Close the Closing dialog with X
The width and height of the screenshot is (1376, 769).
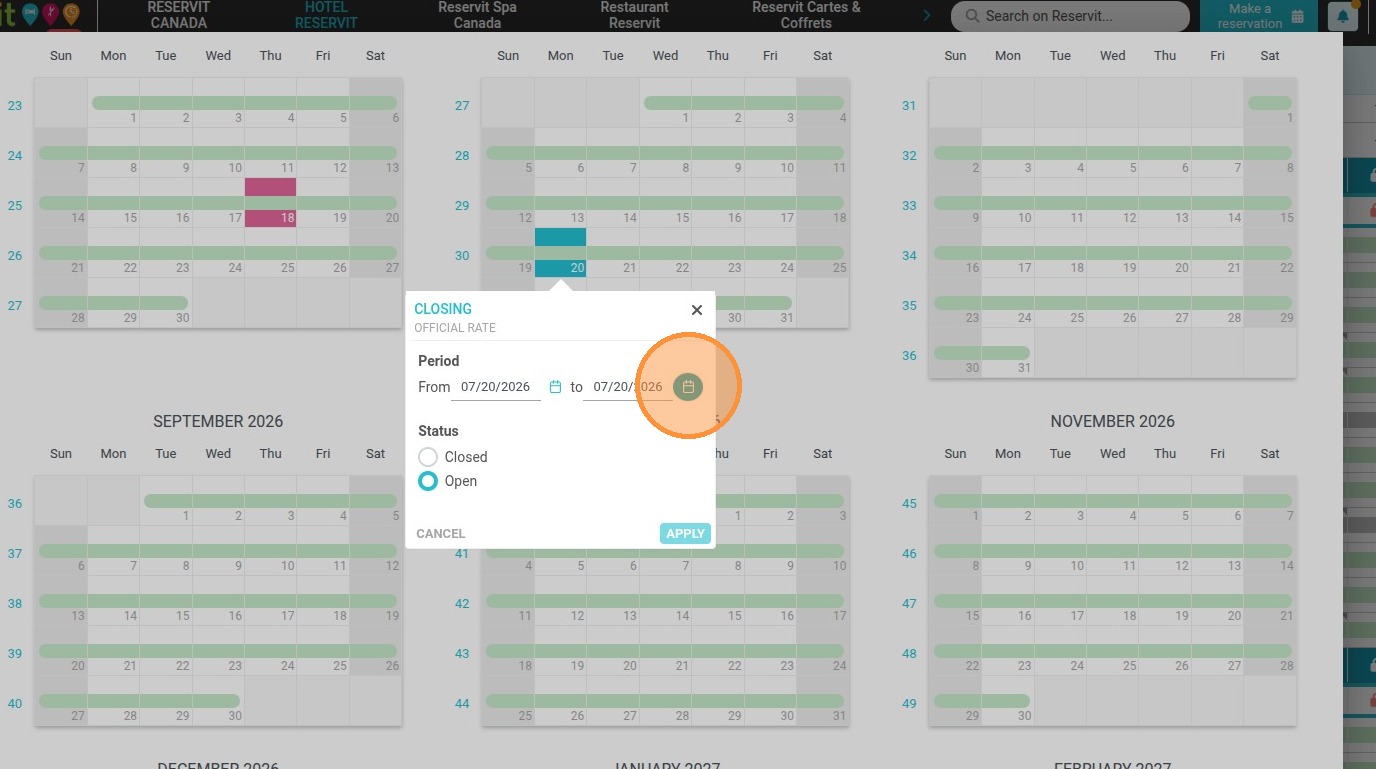(697, 310)
